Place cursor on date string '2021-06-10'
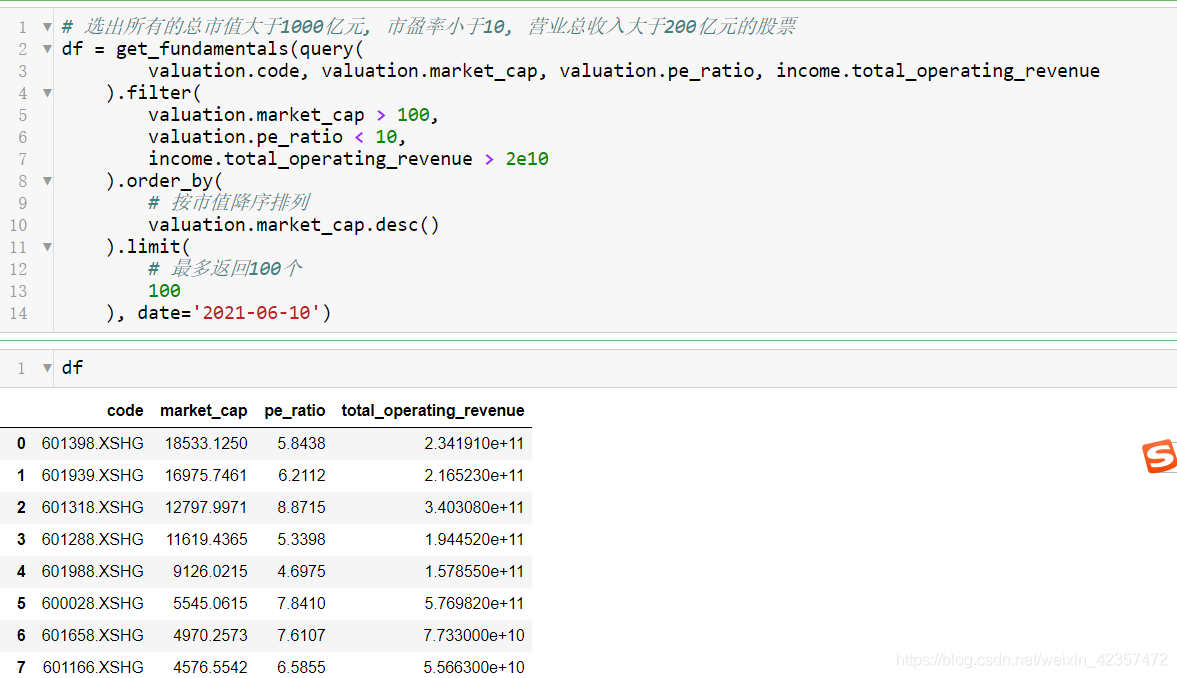1177x678 pixels. [x=257, y=312]
